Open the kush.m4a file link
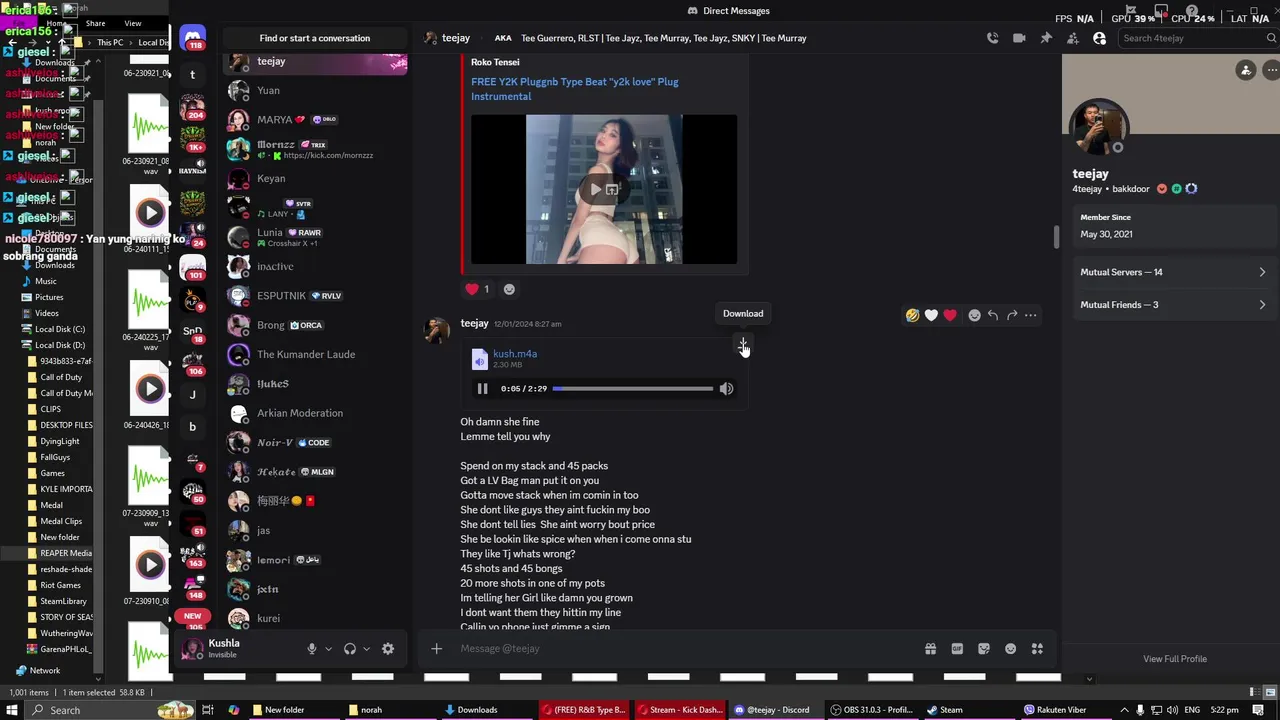1280x720 pixels. [x=515, y=354]
